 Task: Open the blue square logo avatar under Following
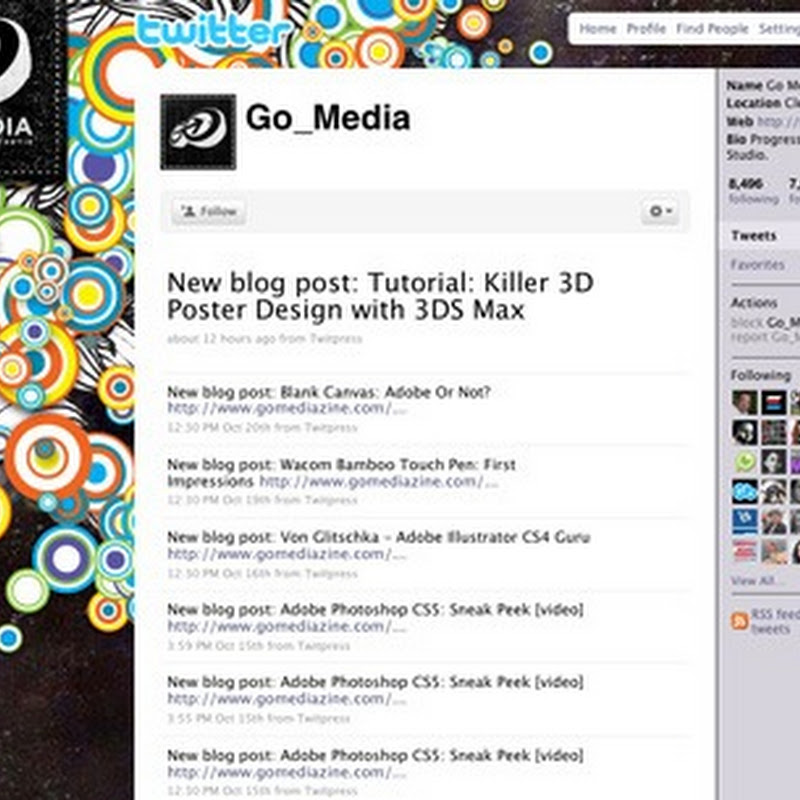point(745,521)
